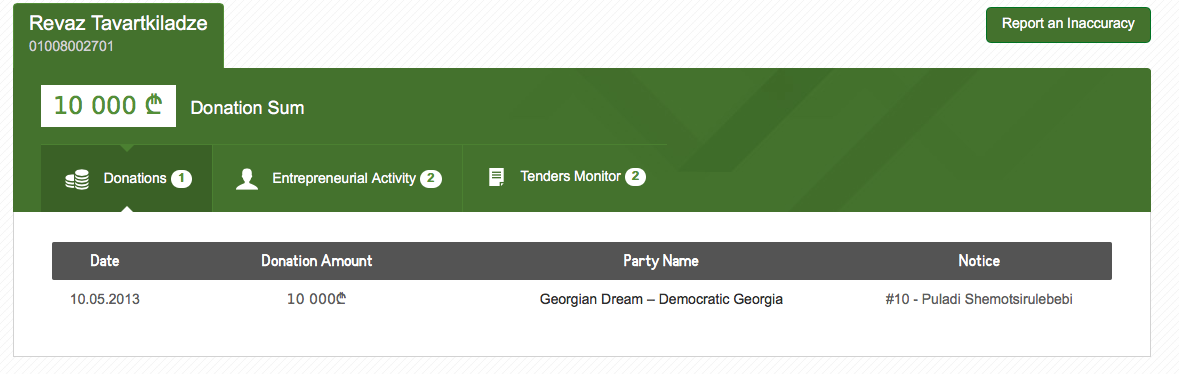
Task: Switch to the Entrepreneurial Activity tab
Action: coord(338,178)
